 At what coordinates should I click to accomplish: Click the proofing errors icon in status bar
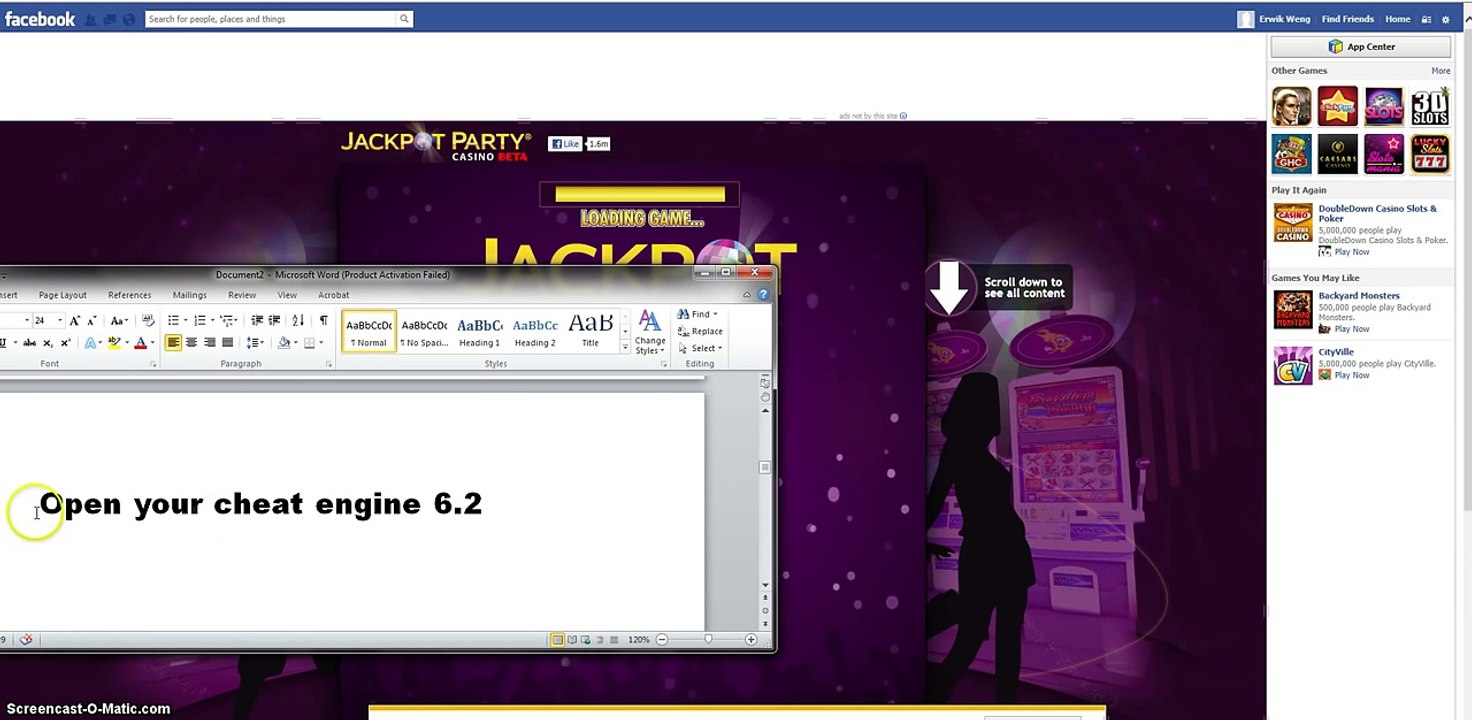pos(26,640)
